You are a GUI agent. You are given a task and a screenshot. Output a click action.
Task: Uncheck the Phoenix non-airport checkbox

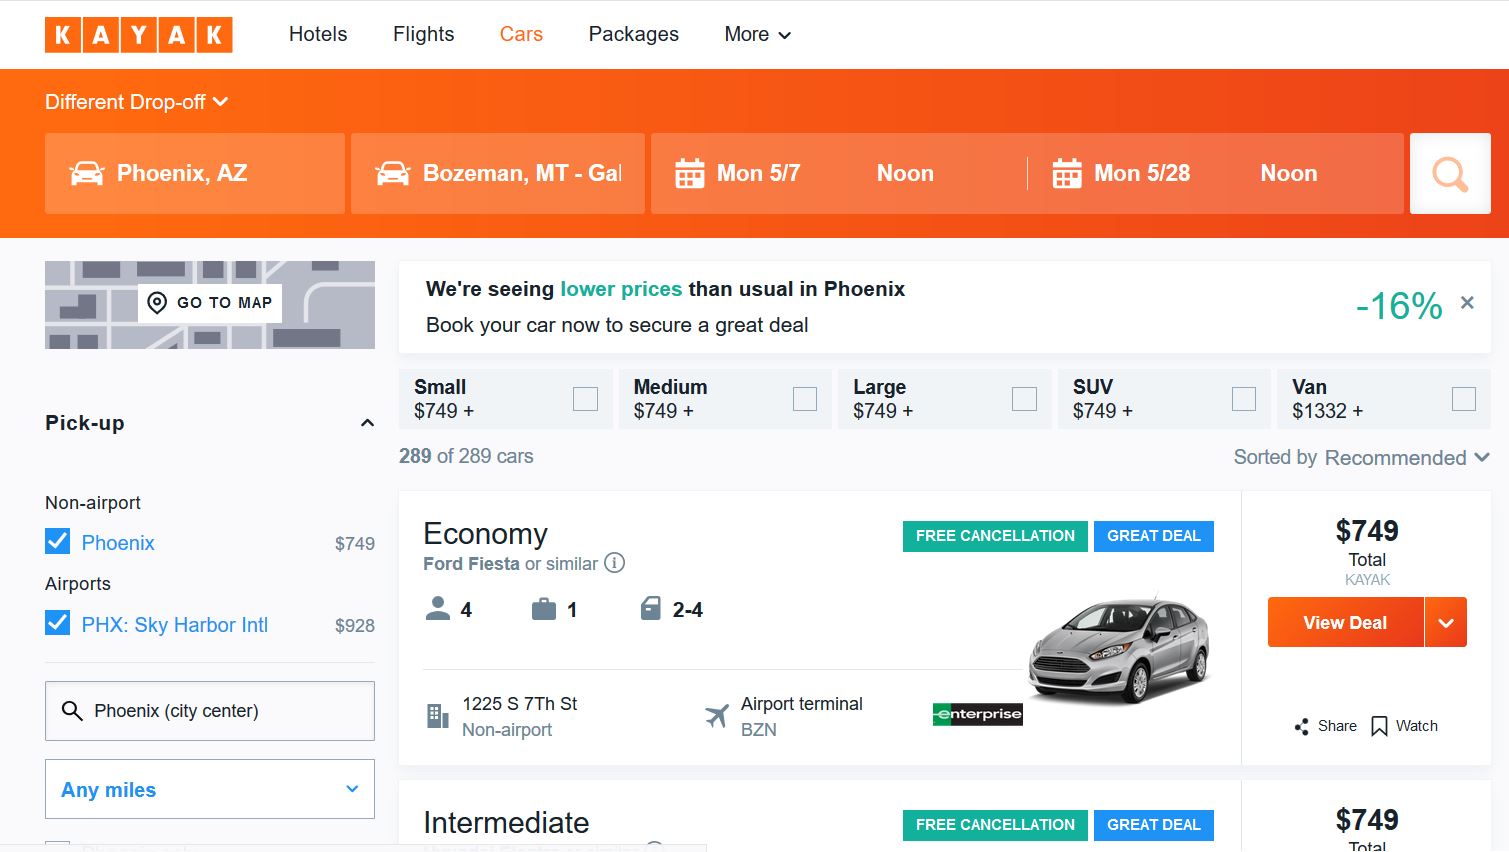pyautogui.click(x=58, y=542)
